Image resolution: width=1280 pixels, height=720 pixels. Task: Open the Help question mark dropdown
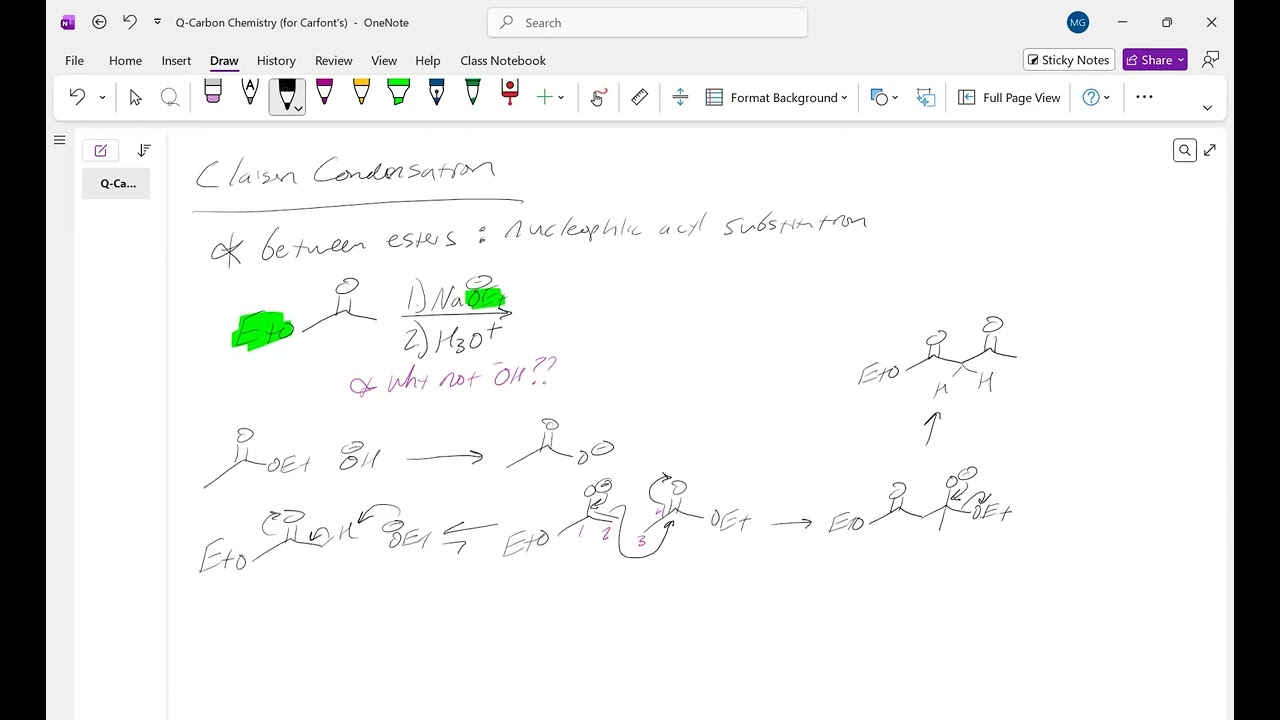[x=1096, y=97]
